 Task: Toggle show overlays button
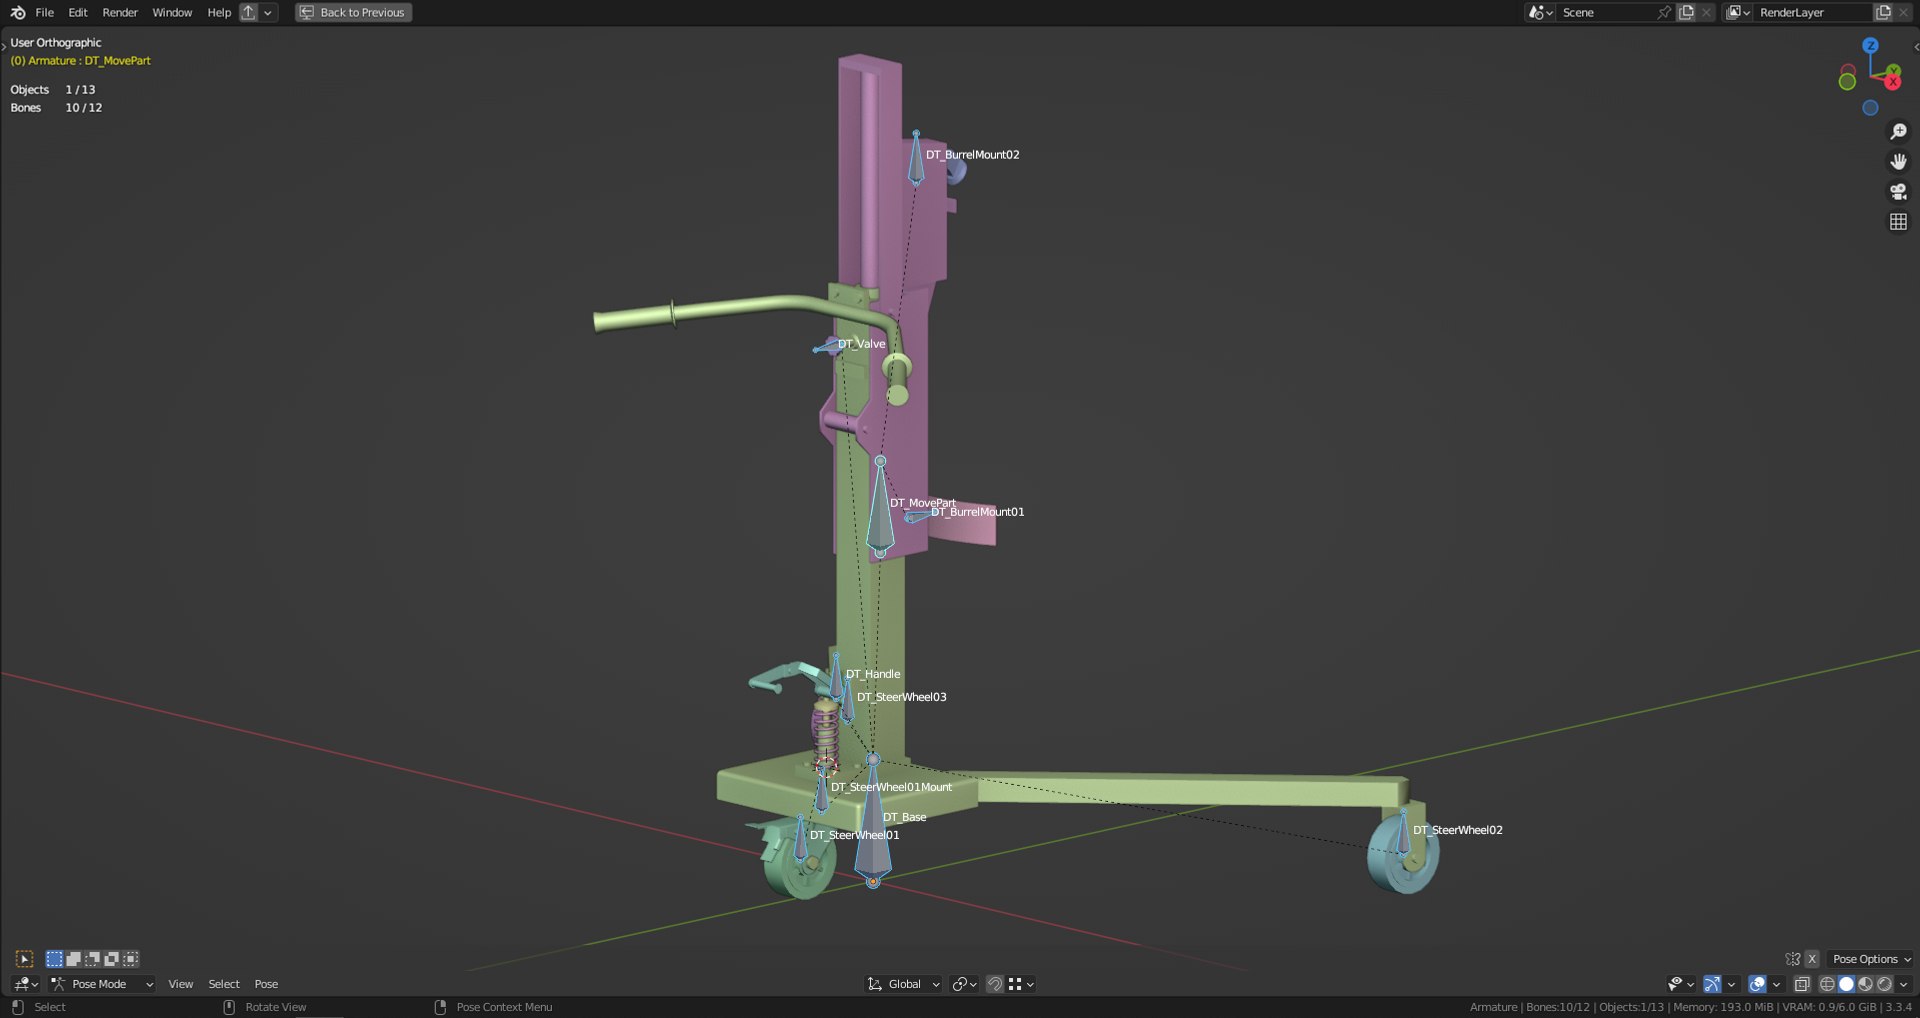(1757, 984)
